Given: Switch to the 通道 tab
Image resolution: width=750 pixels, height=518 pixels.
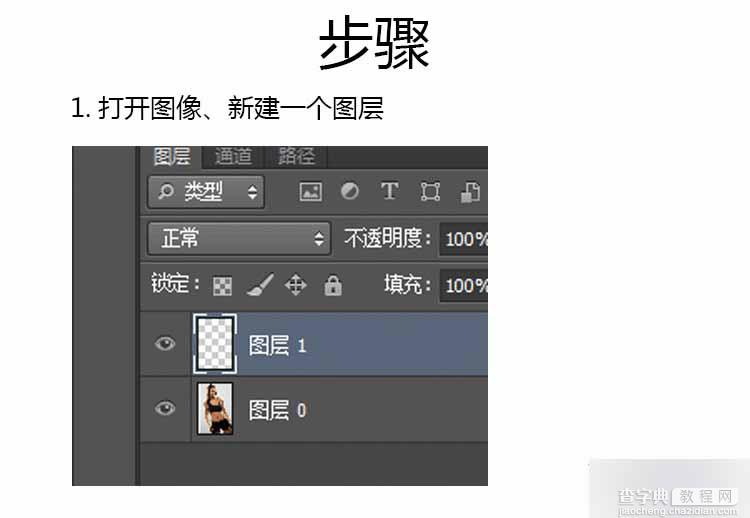Looking at the screenshot, I should [x=233, y=156].
